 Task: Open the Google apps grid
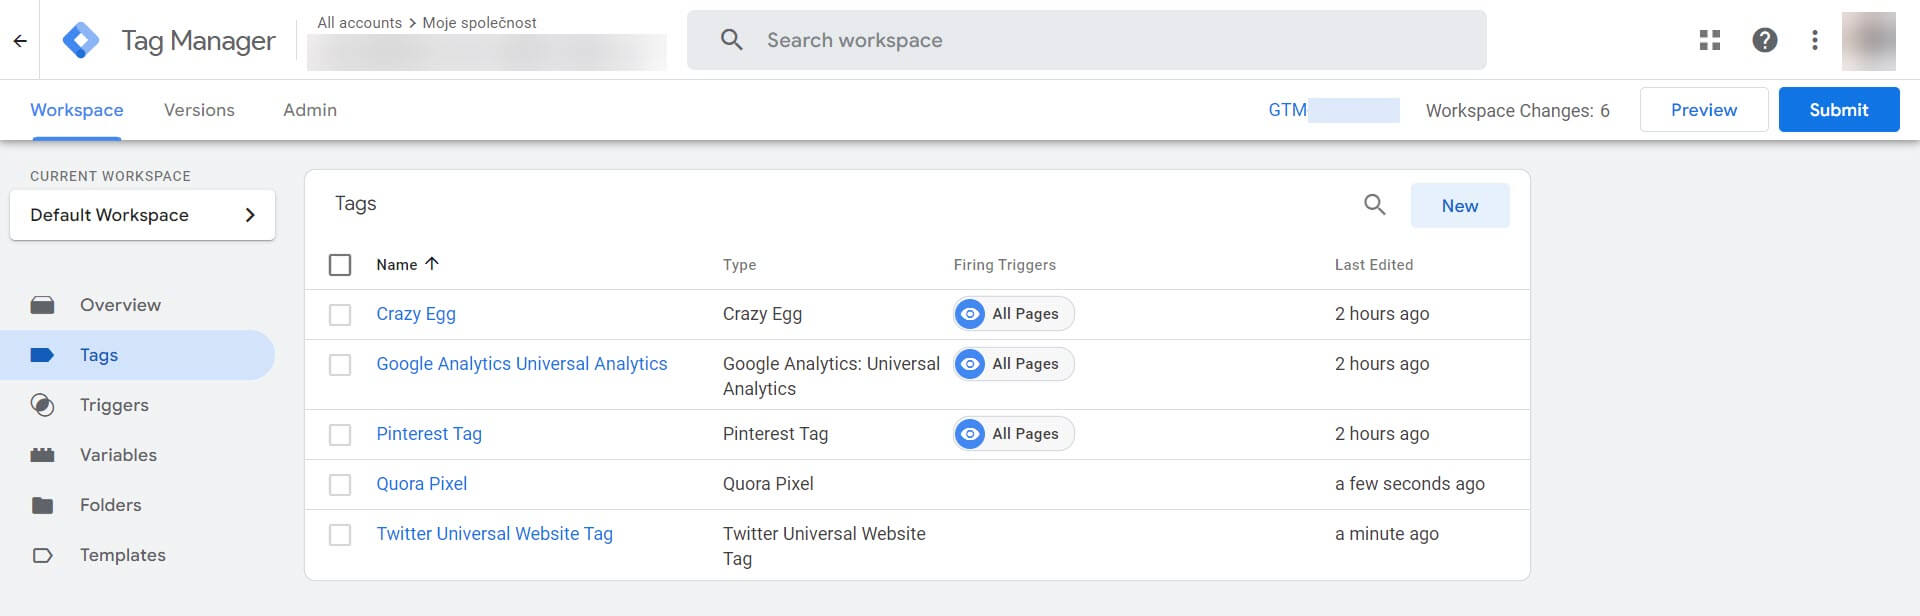coord(1710,40)
